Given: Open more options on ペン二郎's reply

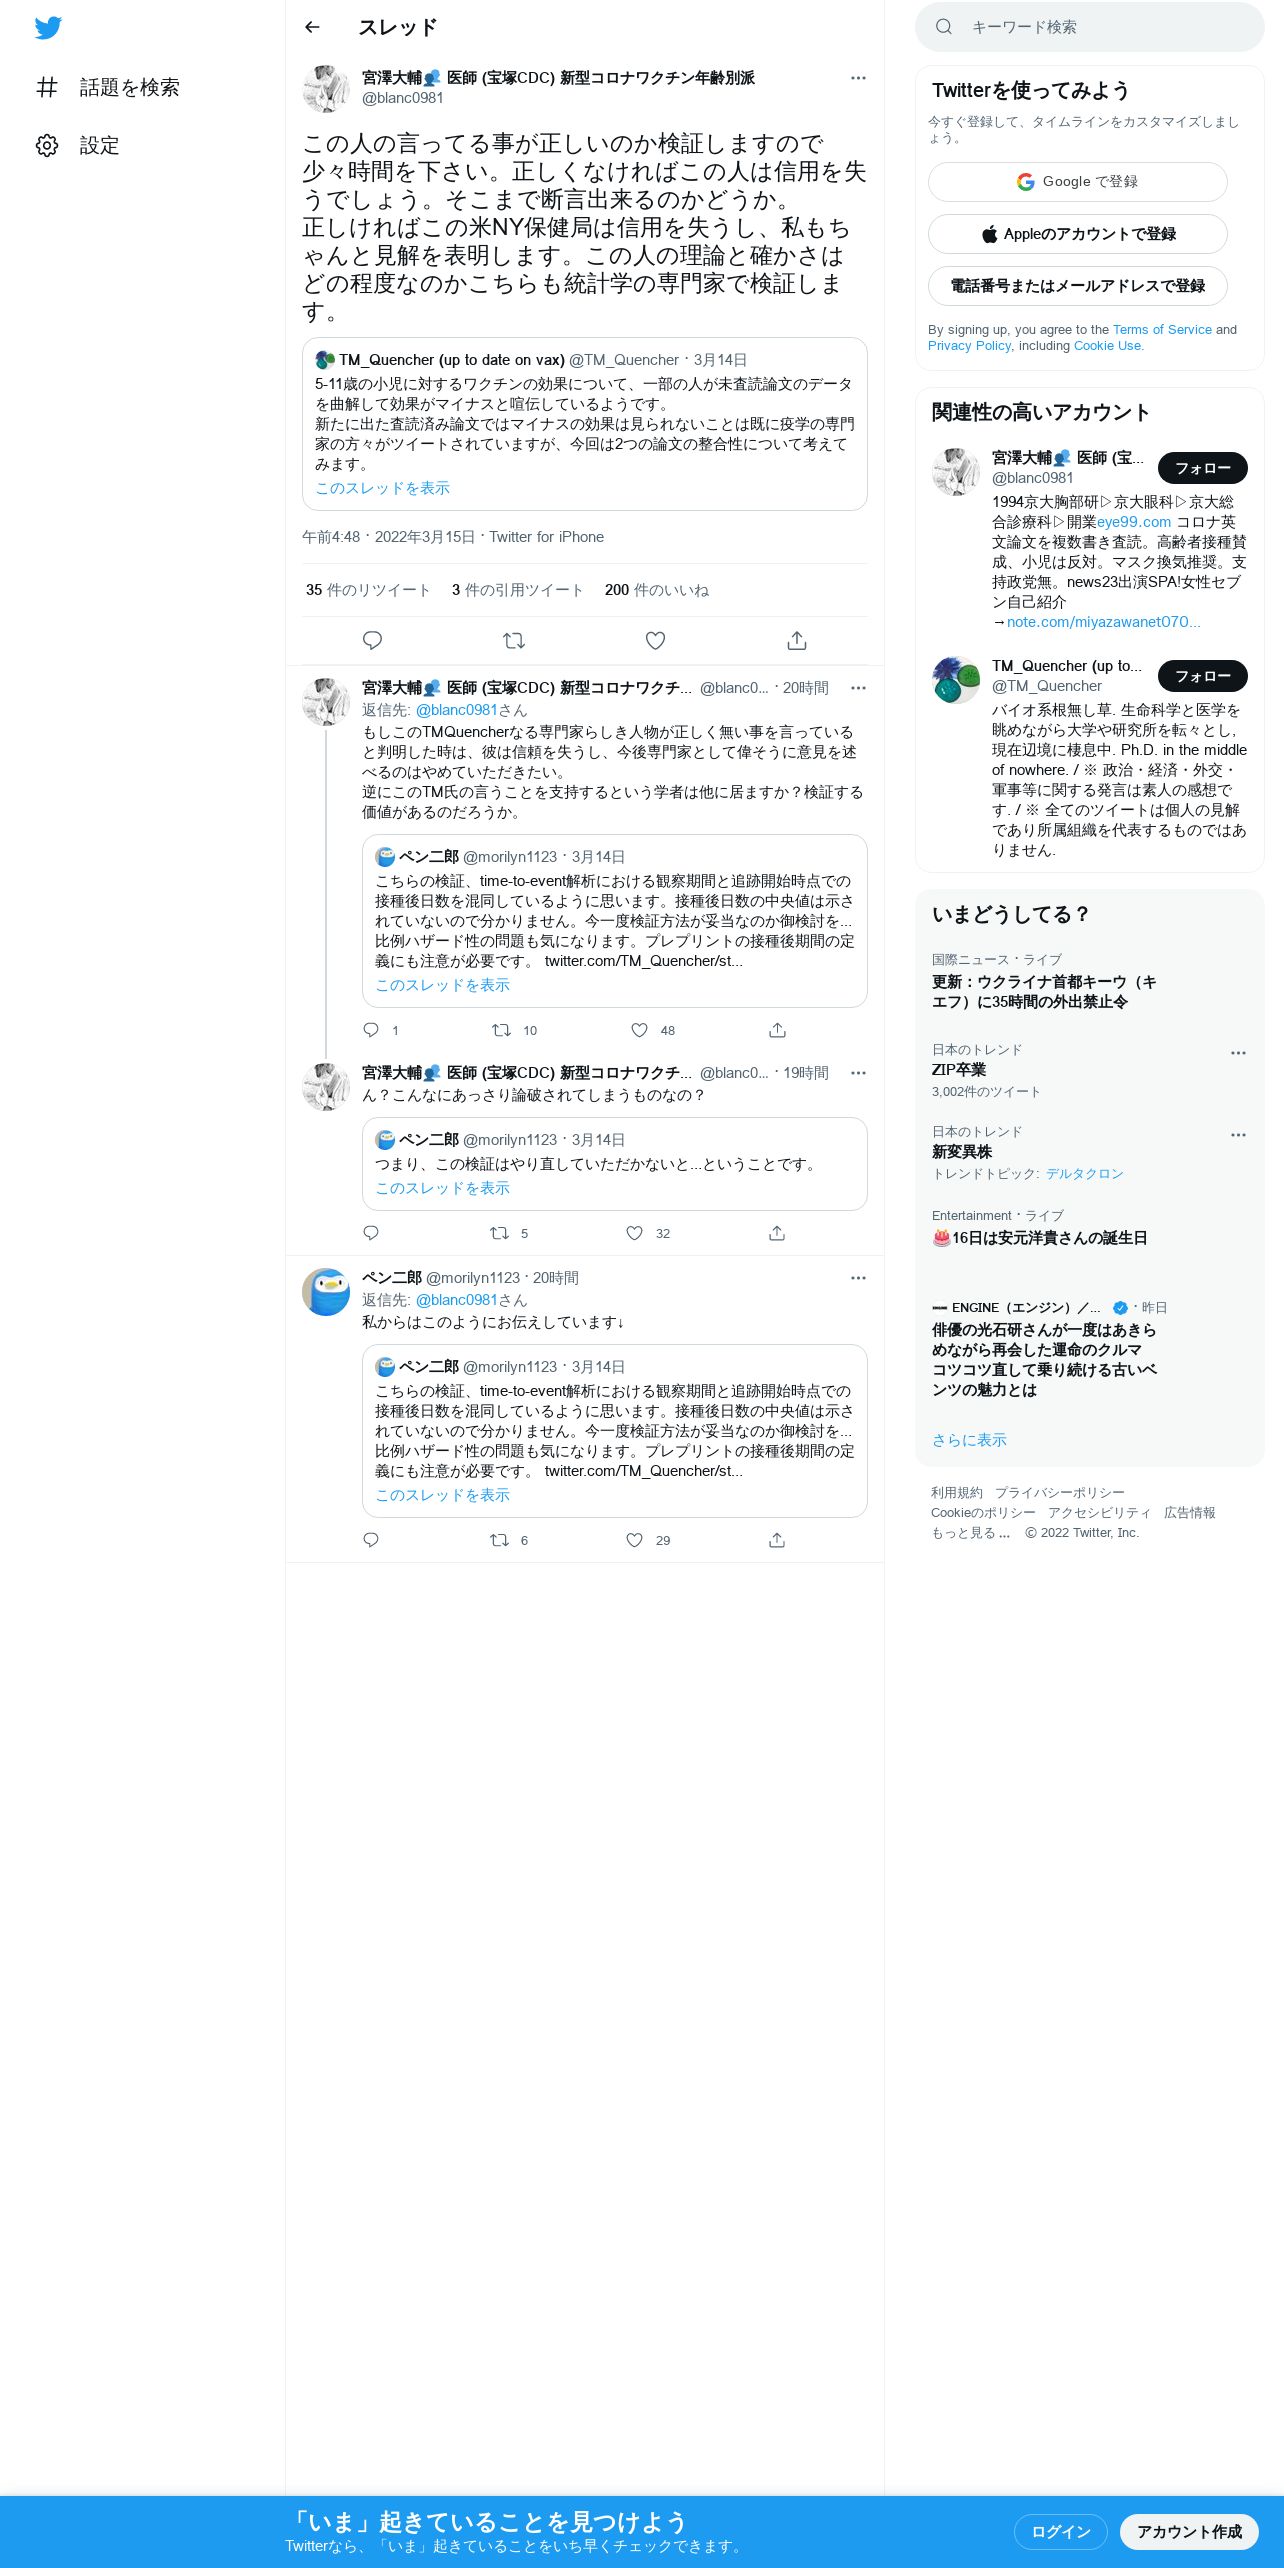Looking at the screenshot, I should [x=858, y=1278].
